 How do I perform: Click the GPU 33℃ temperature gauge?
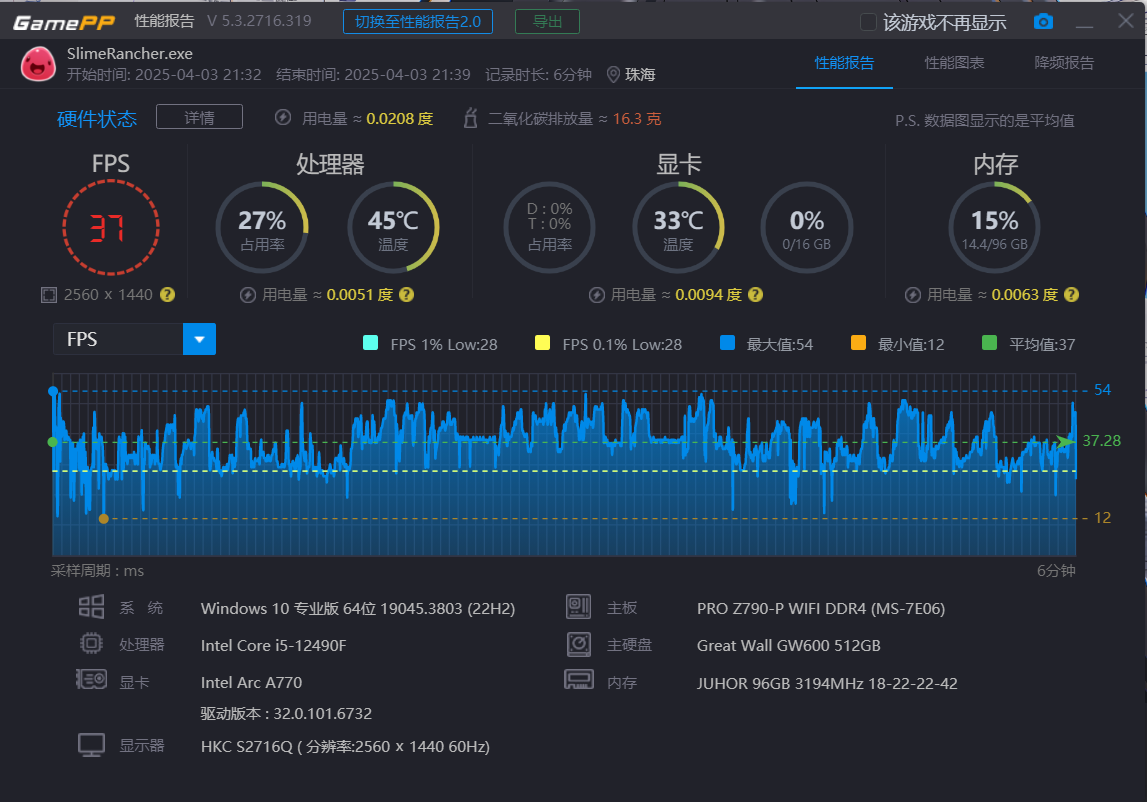point(678,228)
